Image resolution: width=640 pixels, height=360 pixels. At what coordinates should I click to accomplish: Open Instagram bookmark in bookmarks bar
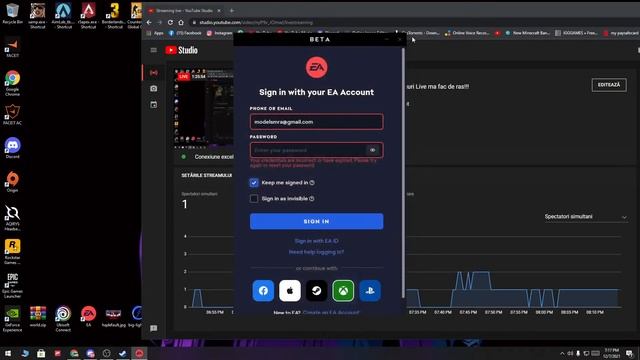coord(220,33)
